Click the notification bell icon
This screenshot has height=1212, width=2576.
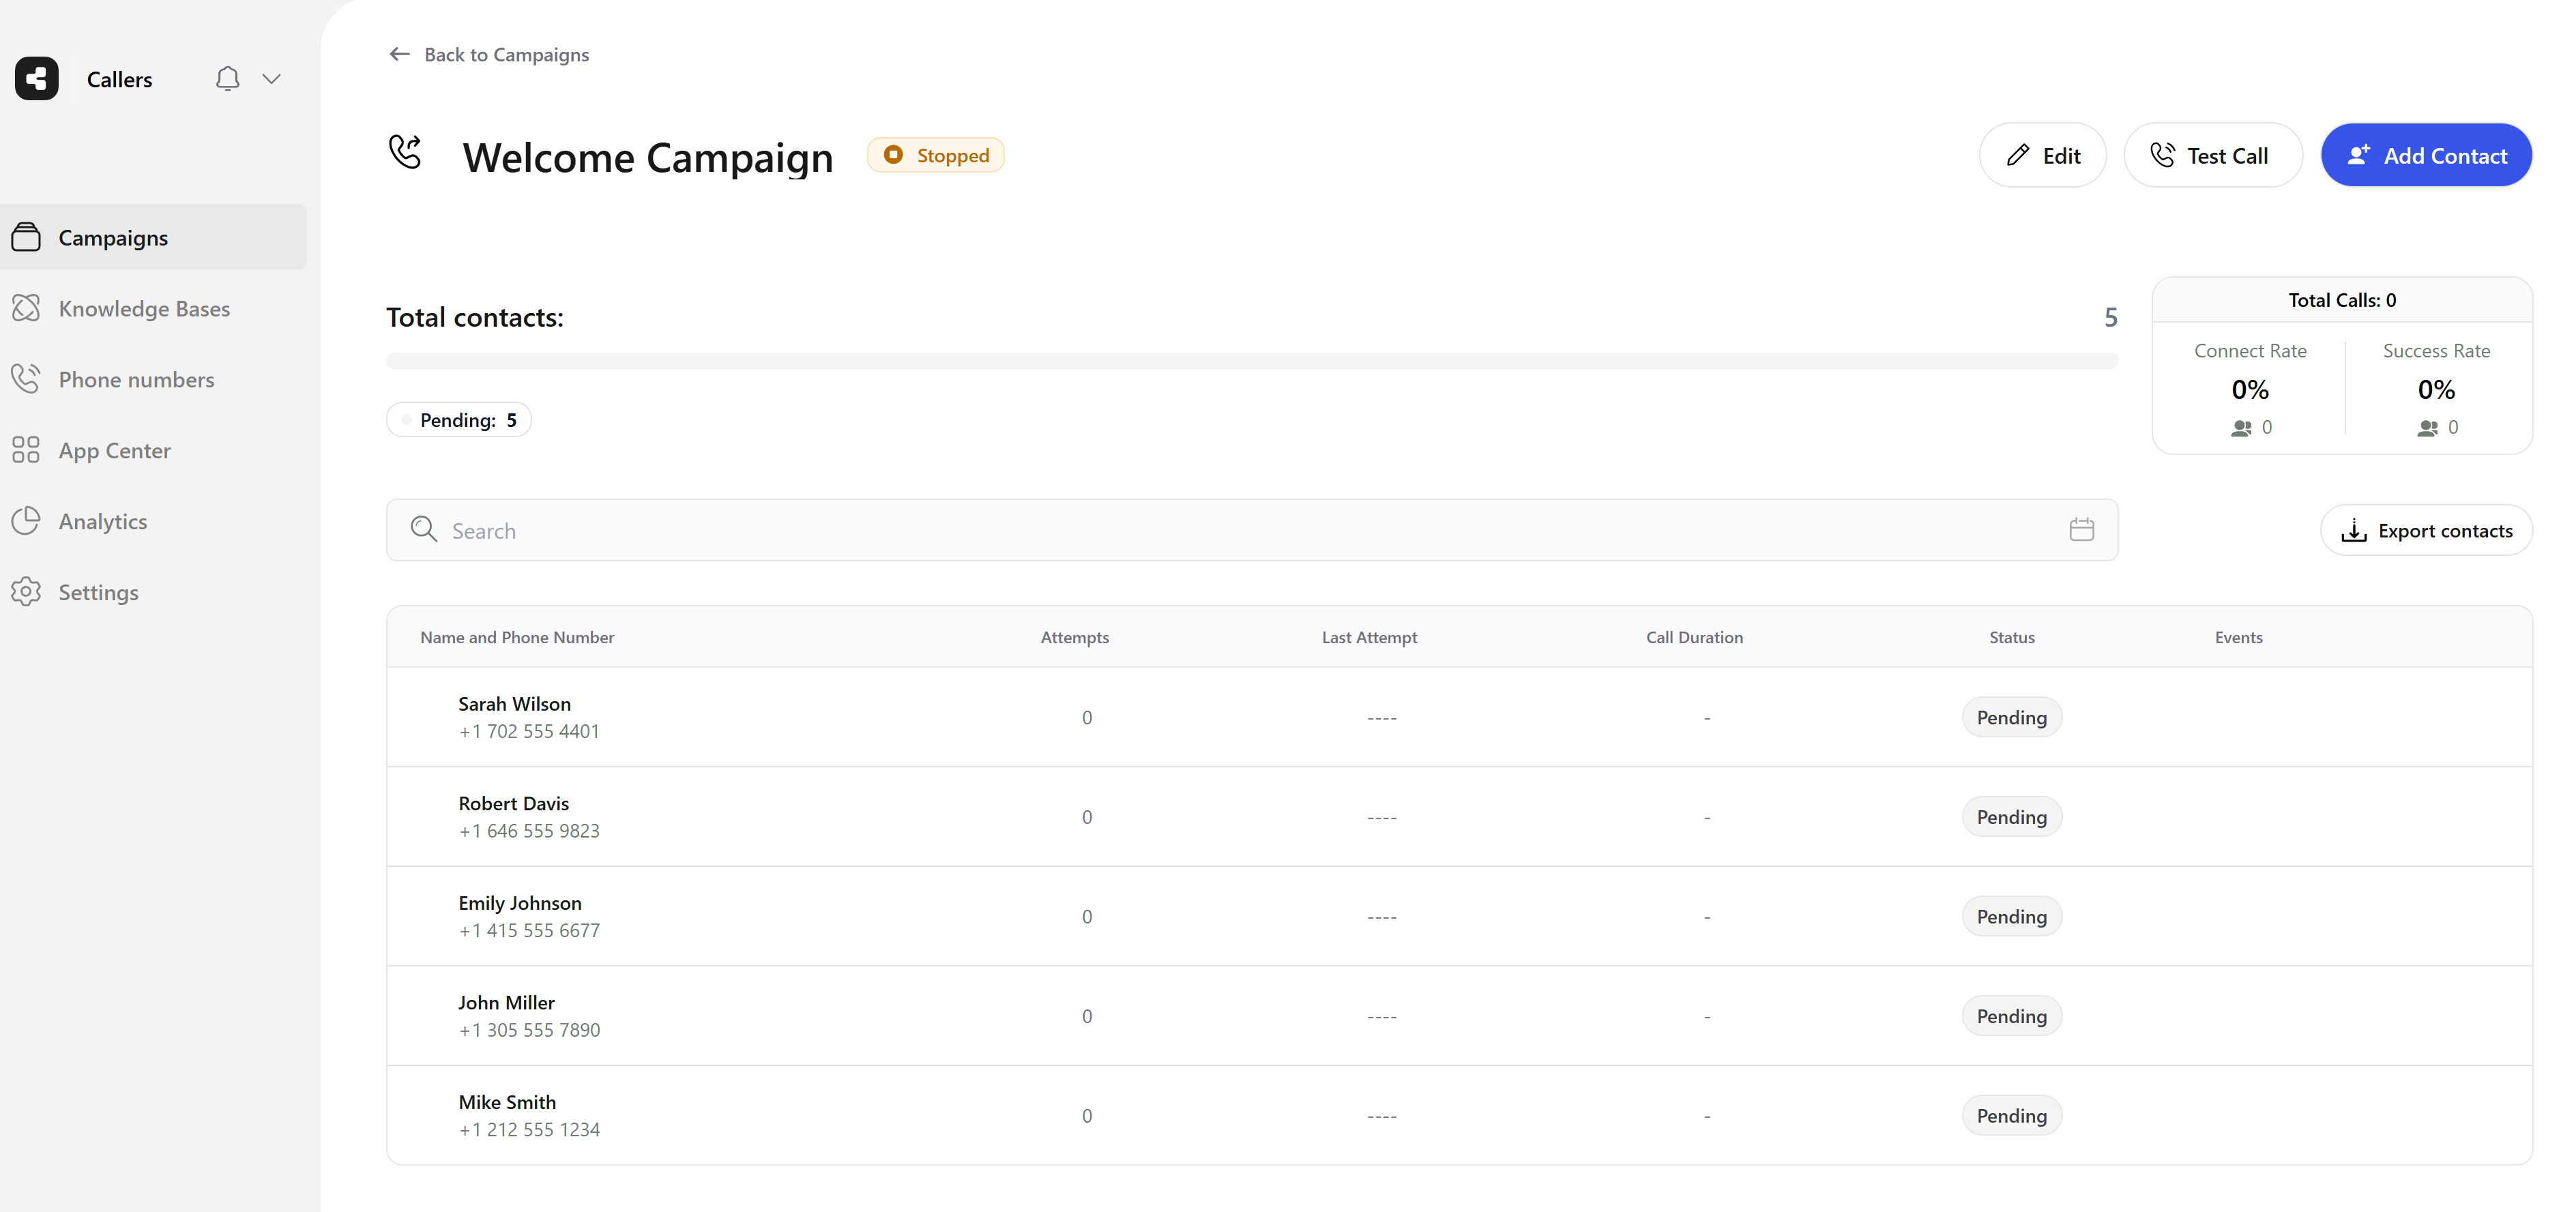tap(228, 79)
